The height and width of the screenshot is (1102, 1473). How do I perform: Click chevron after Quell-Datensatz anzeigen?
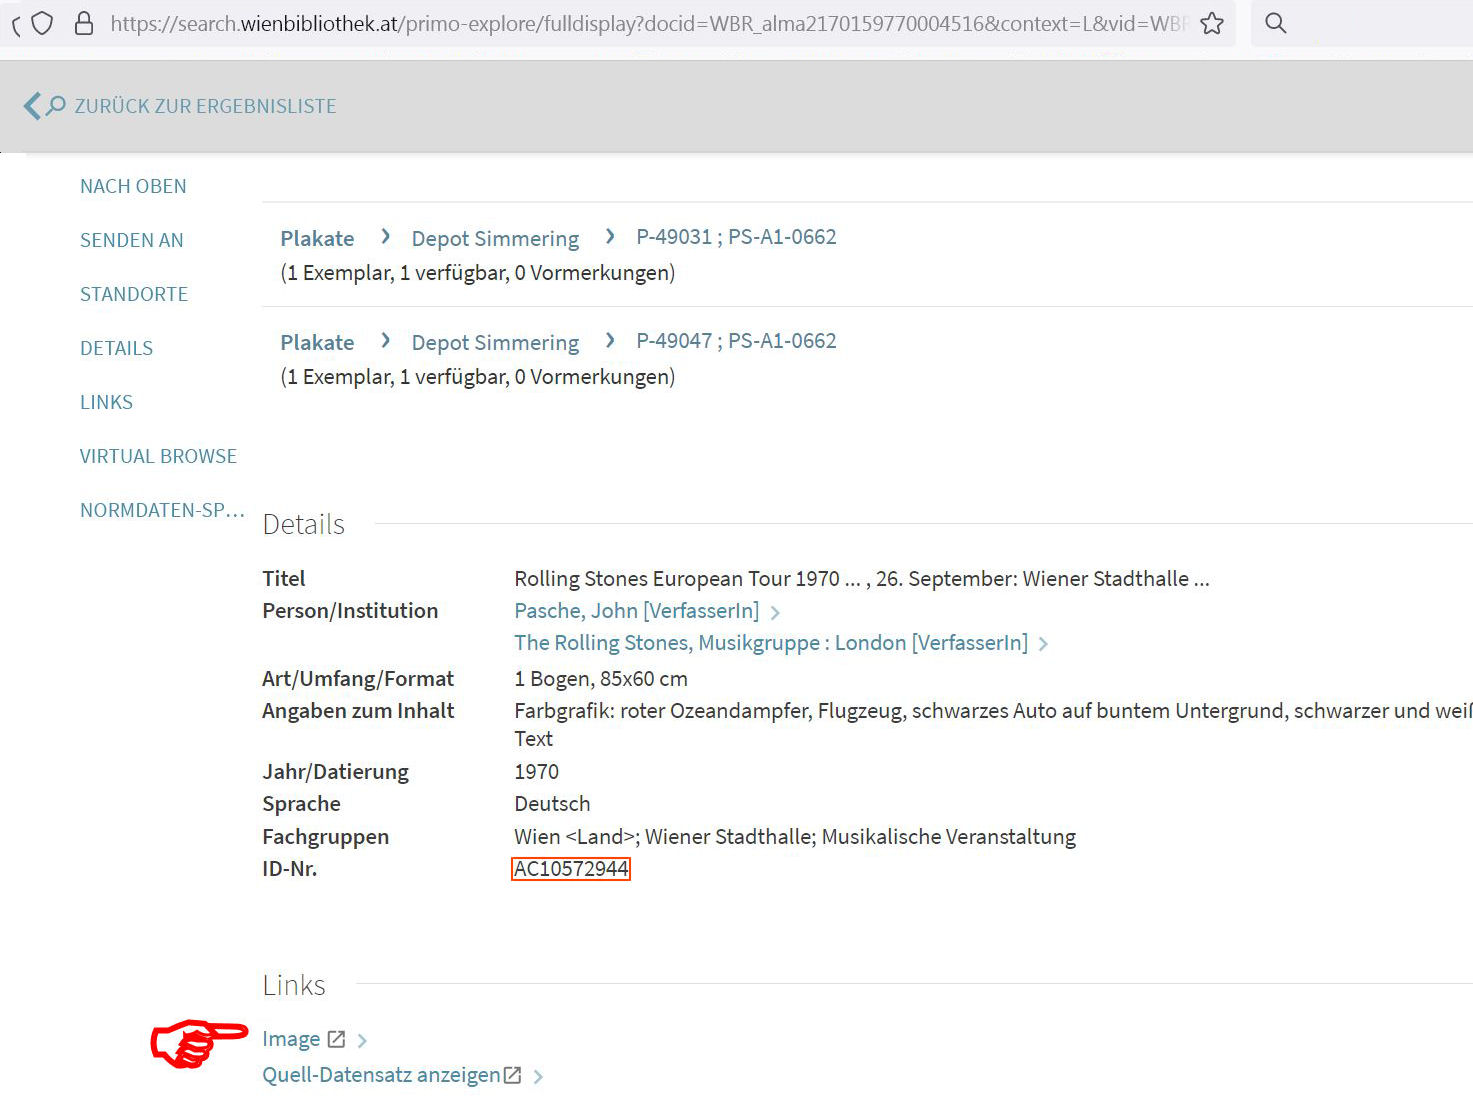coord(538,1077)
